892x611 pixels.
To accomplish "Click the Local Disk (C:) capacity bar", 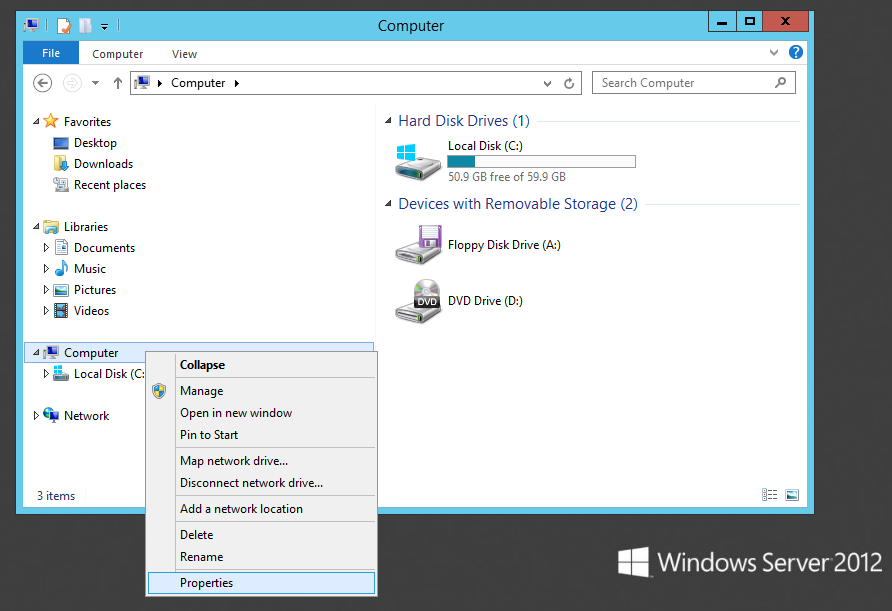I will (x=542, y=162).
